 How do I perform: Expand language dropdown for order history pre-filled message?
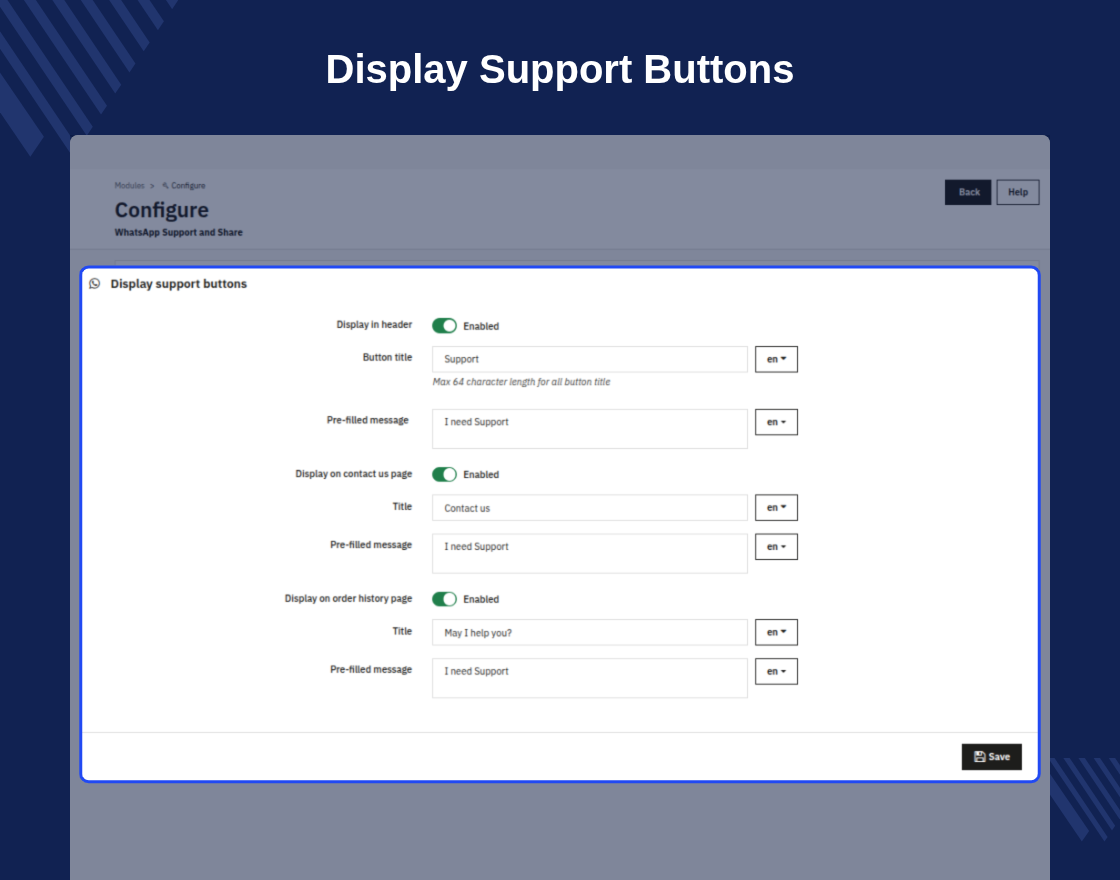(x=776, y=671)
